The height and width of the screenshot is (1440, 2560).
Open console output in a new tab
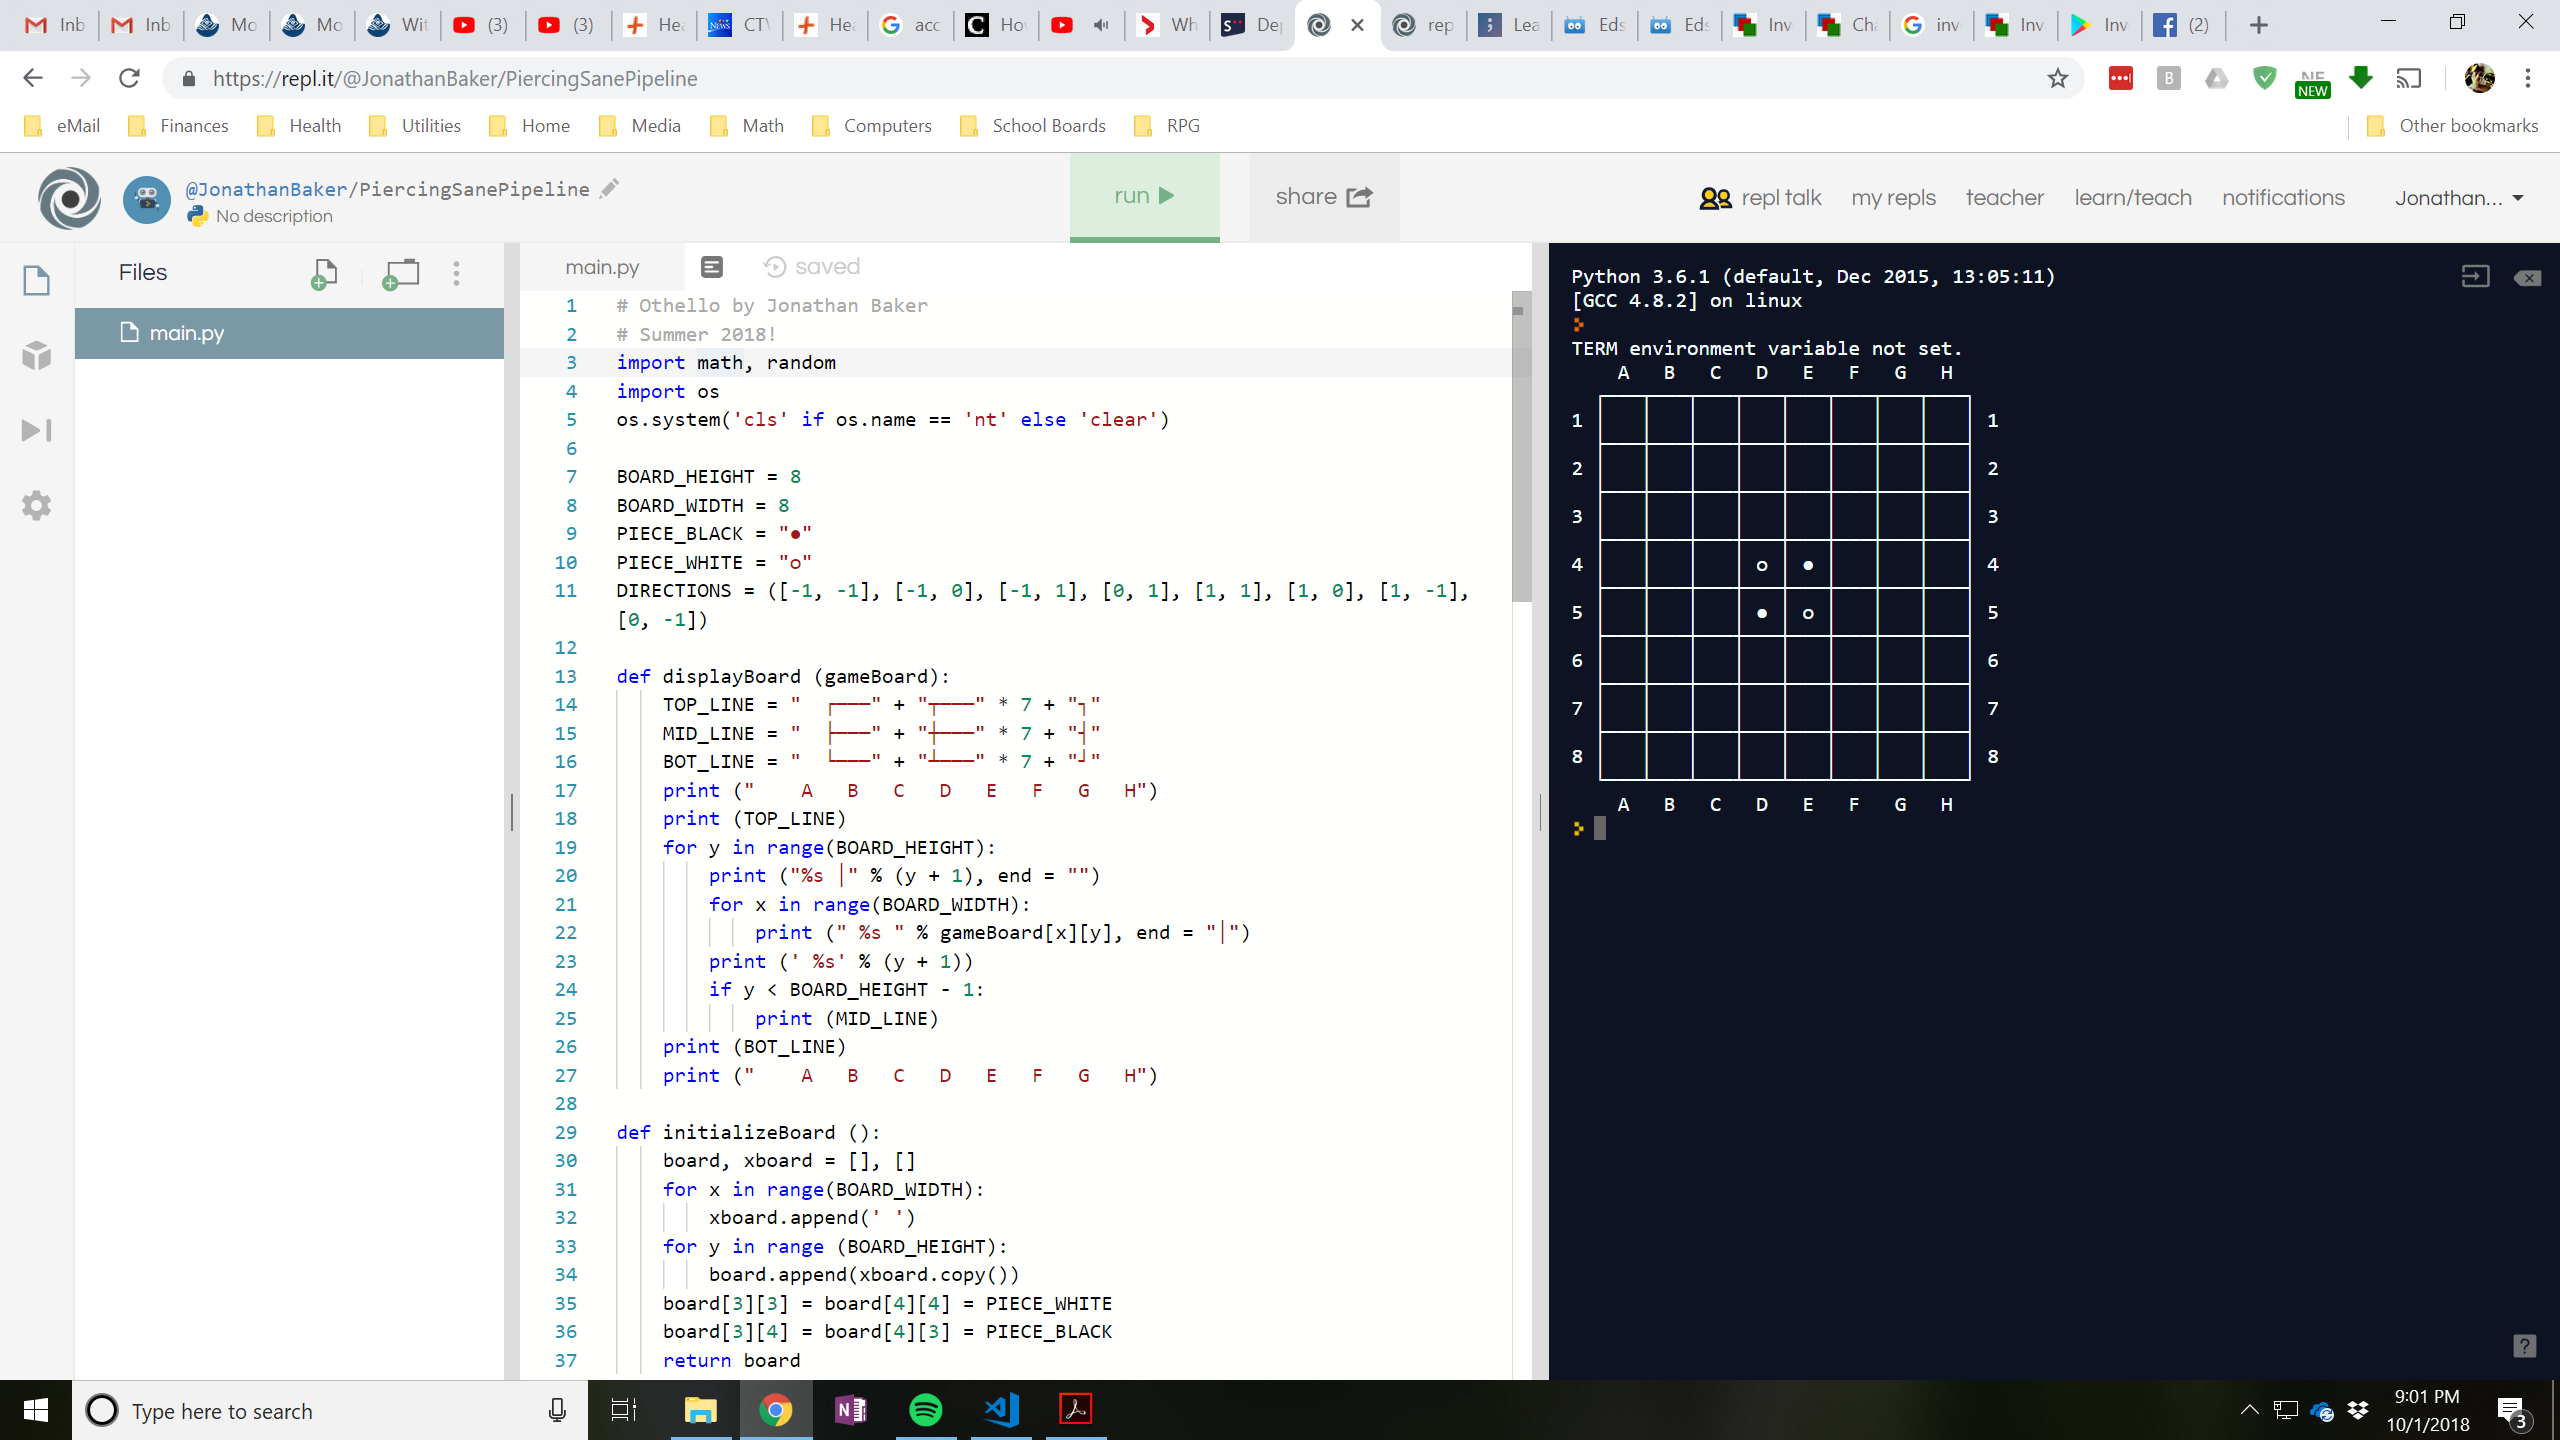2476,277
